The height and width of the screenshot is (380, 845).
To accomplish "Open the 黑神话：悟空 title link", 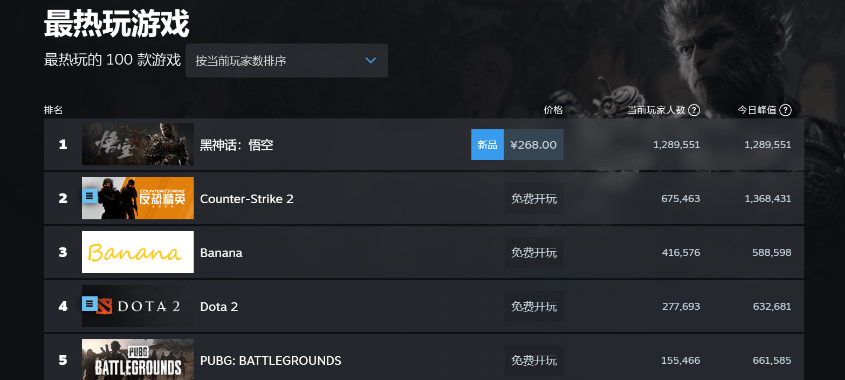I will pyautogui.click(x=237, y=145).
